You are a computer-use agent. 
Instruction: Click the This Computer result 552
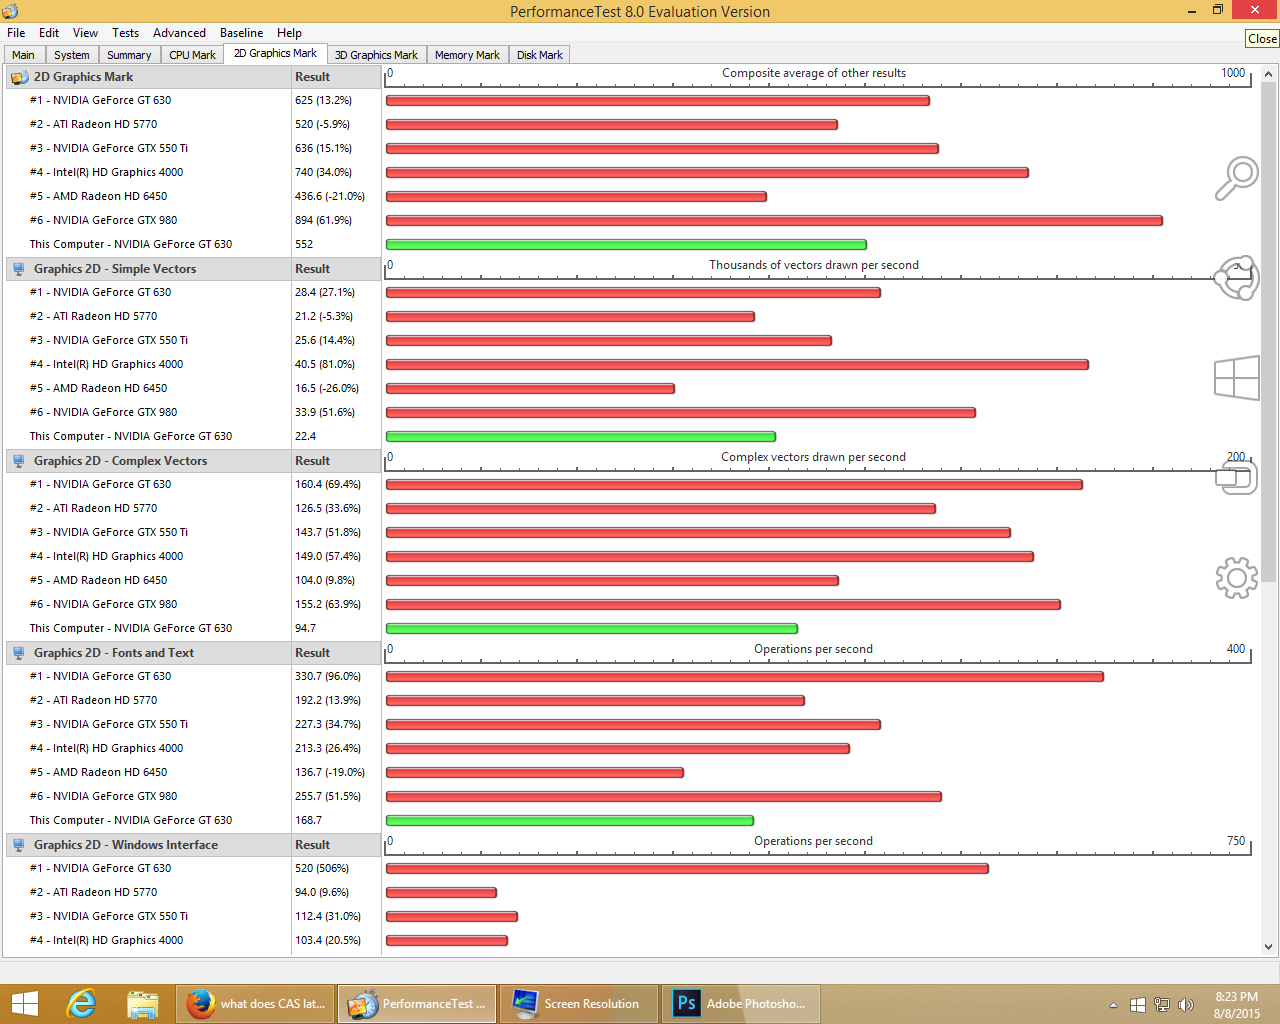click(304, 244)
